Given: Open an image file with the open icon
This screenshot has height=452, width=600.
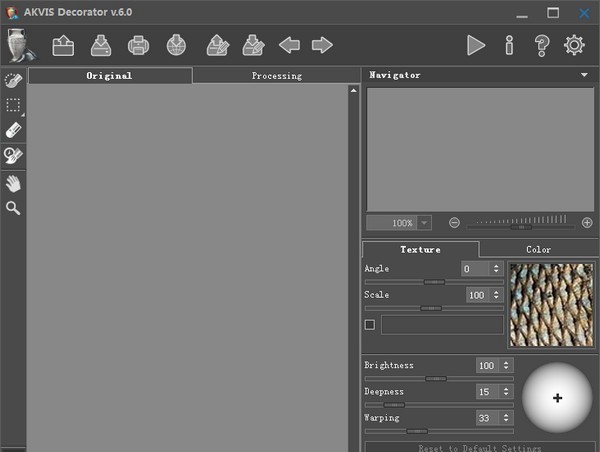Looking at the screenshot, I should point(63,46).
